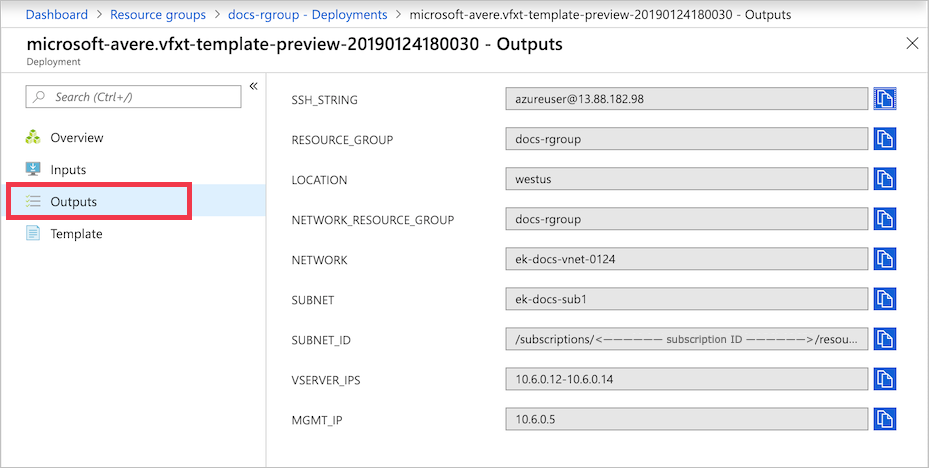Screen dimensions: 929x468
Task: Open docs-rgroup - Deployments breadcrumb
Action: coord(307,14)
